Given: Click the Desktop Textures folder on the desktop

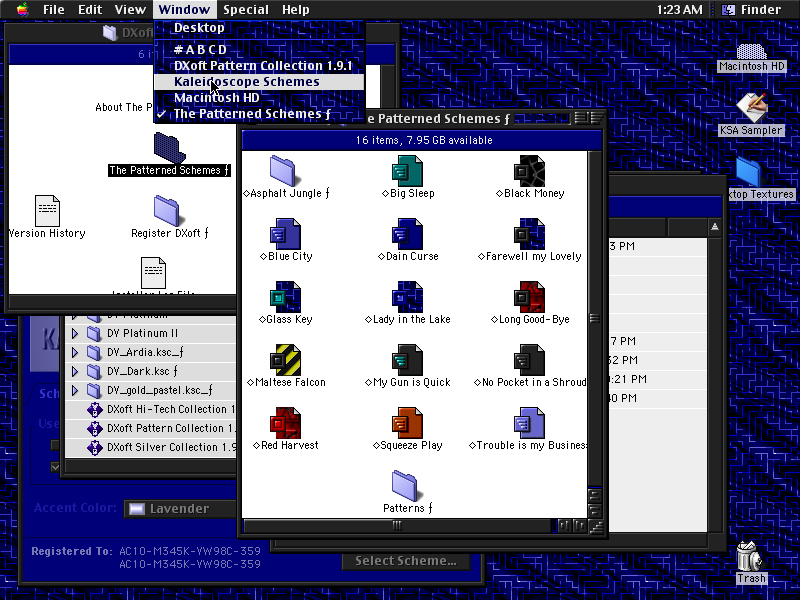Looking at the screenshot, I should tap(749, 171).
